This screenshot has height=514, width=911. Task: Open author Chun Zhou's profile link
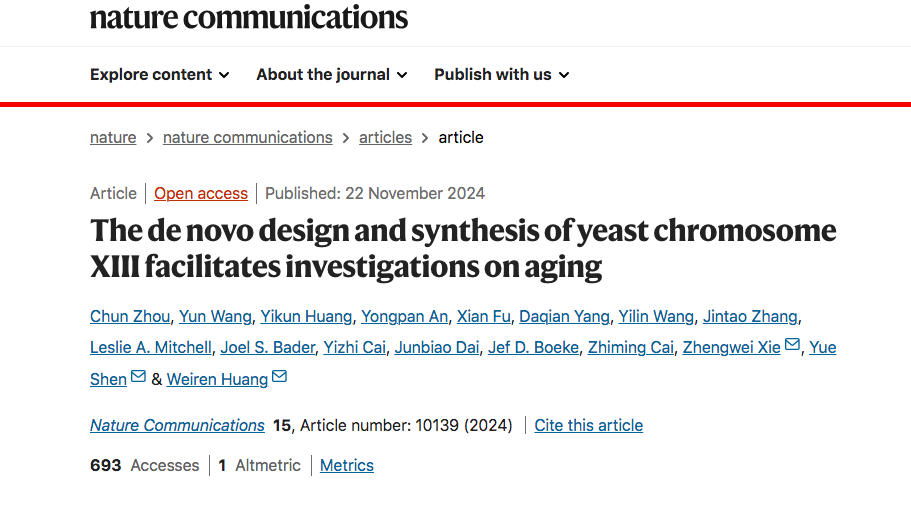click(x=130, y=317)
